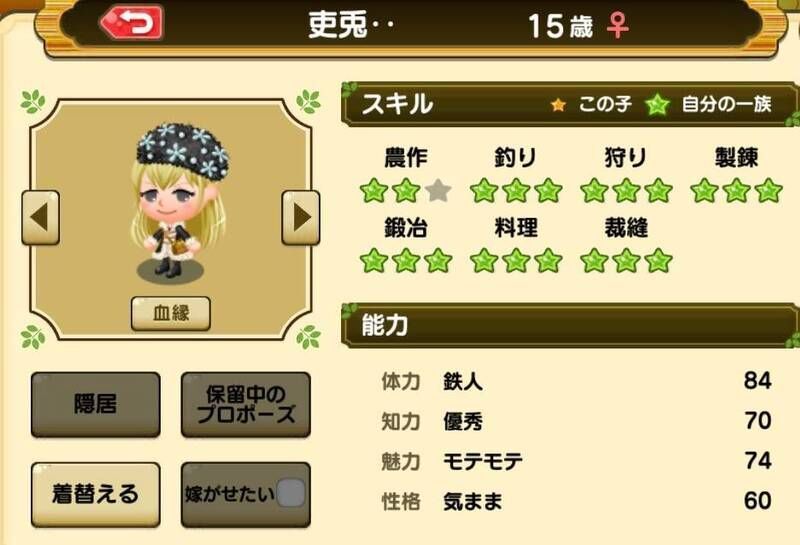Click the green 自分の一族 star legend
Image resolution: width=800 pixels, height=545 pixels.
coord(657,105)
